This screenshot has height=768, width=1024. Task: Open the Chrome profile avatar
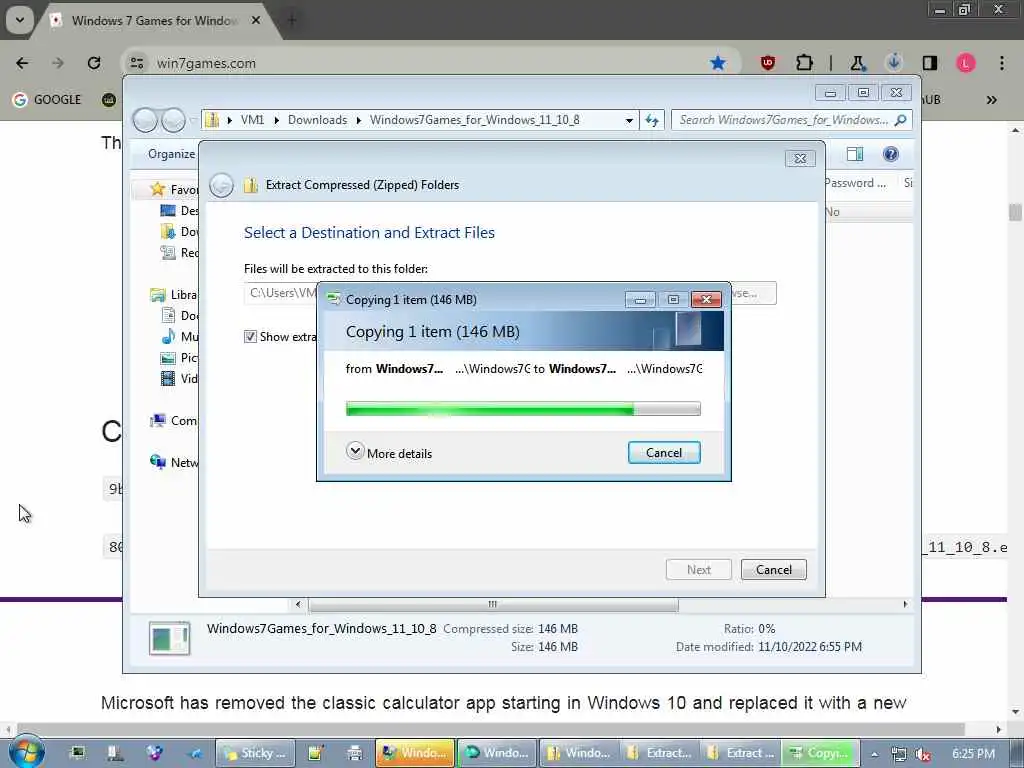[x=965, y=63]
